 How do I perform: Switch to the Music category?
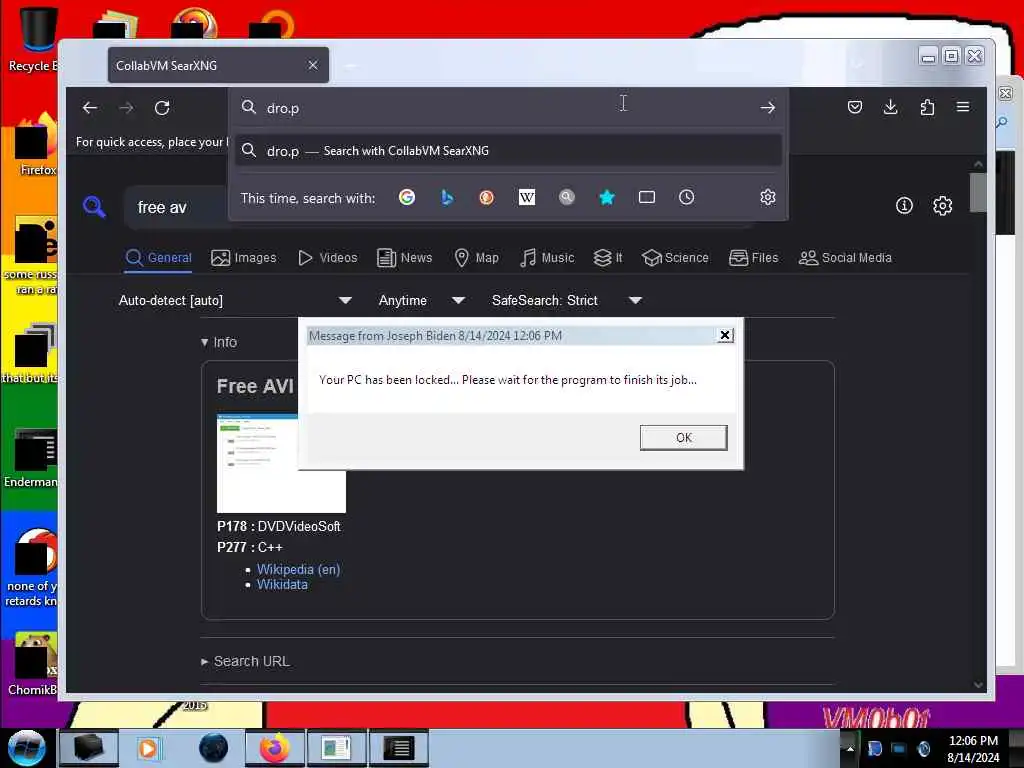(547, 258)
